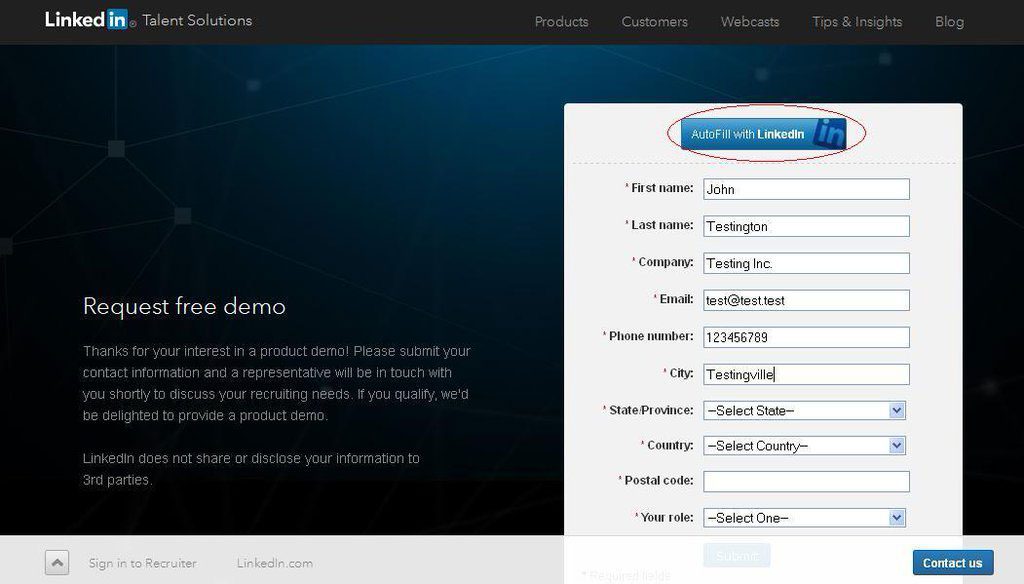
Task: Select the Email input field
Action: click(x=806, y=300)
